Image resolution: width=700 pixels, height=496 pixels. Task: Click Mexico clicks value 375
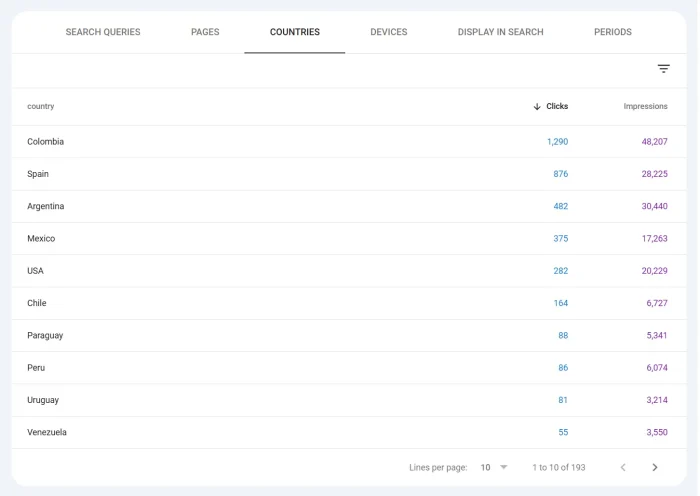coord(561,238)
